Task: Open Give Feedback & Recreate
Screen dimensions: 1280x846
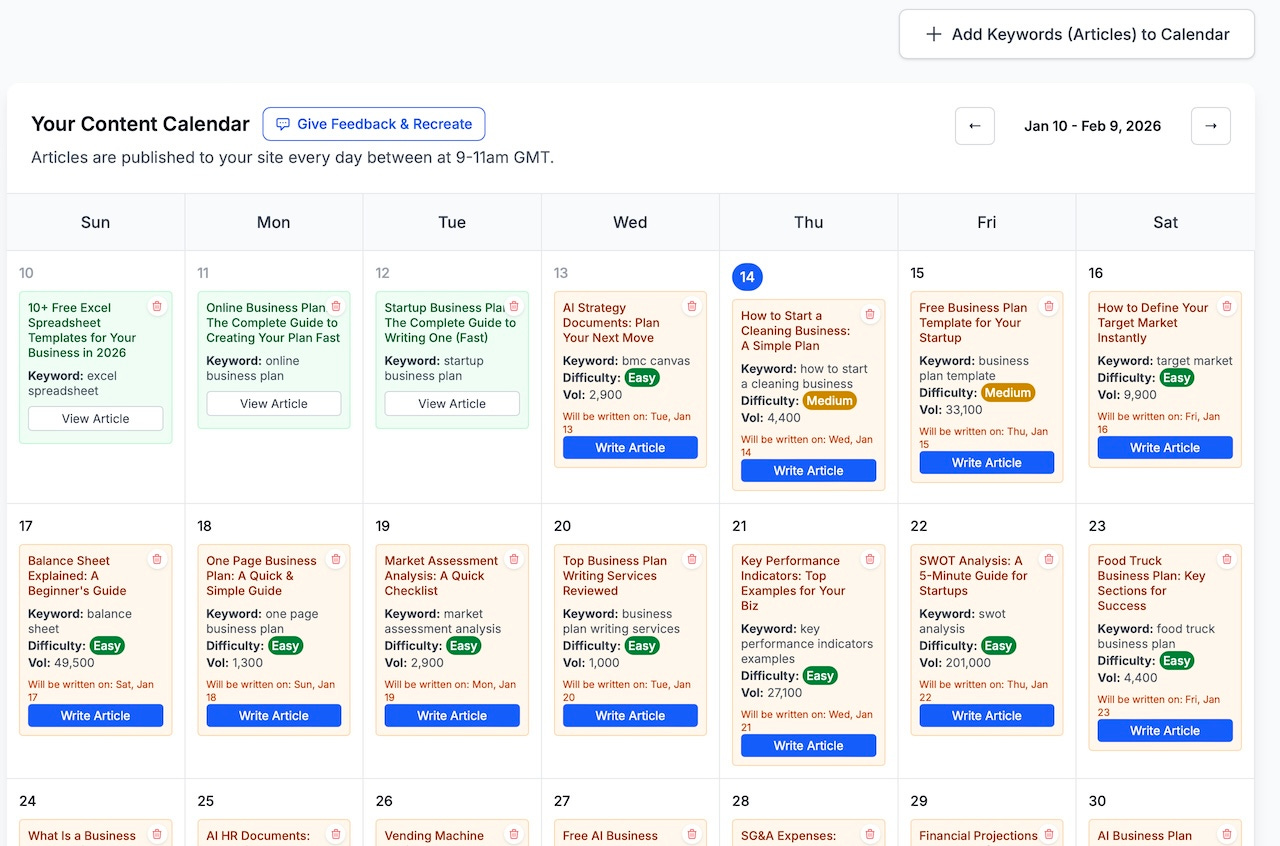Action: click(374, 124)
